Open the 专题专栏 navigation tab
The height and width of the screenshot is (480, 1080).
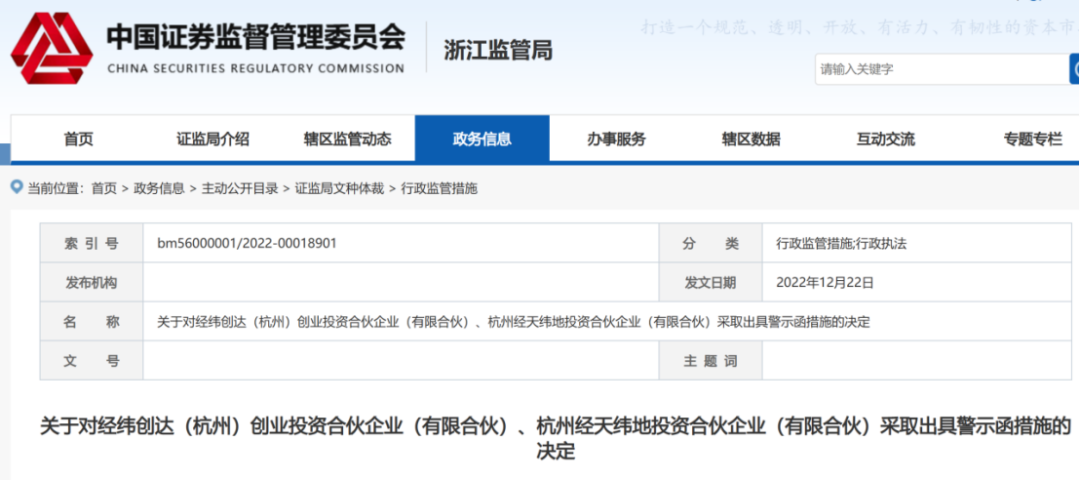click(x=1033, y=139)
